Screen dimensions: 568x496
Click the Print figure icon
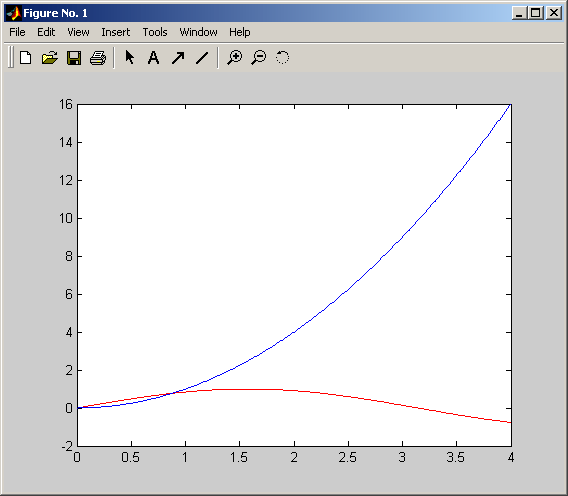(x=98, y=58)
